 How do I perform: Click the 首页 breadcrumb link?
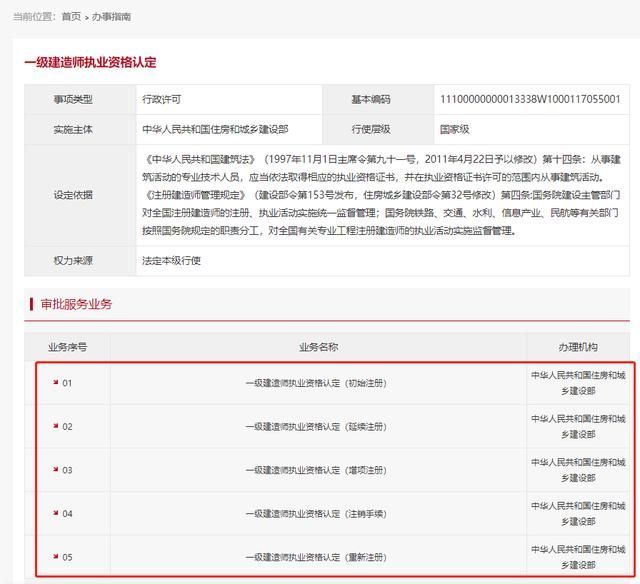[71, 17]
